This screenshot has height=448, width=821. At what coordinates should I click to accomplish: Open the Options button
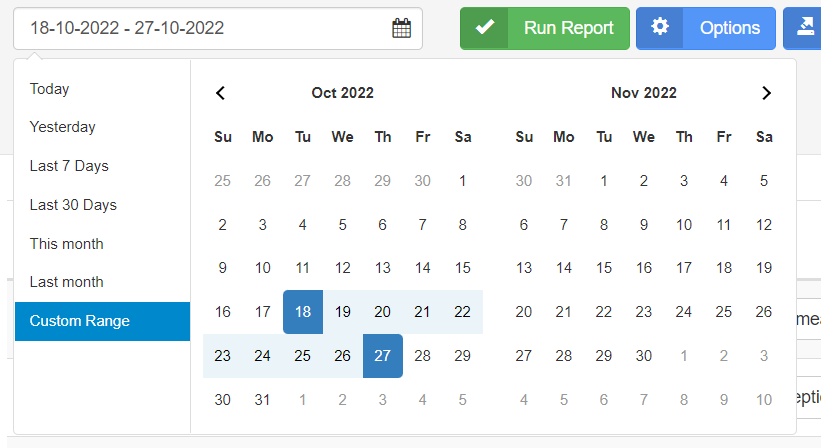(x=706, y=28)
